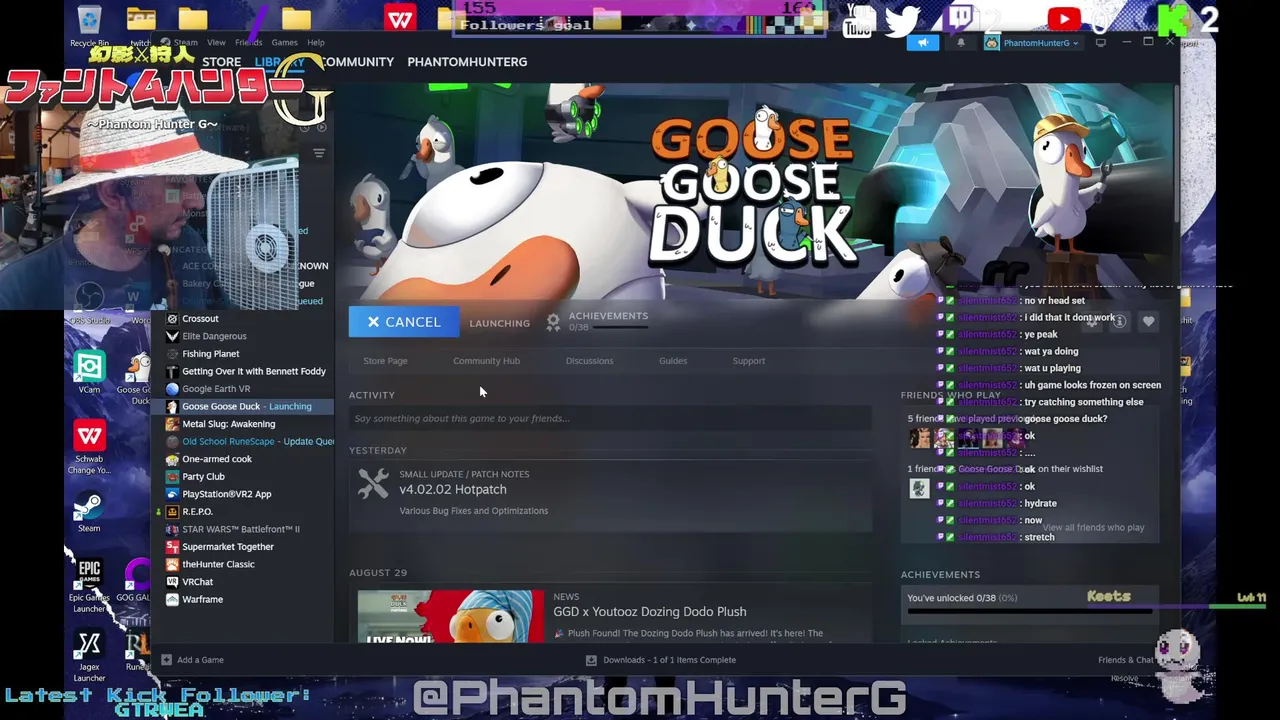Open the STORE navigation menu
This screenshot has height=720, width=1280.
point(222,62)
